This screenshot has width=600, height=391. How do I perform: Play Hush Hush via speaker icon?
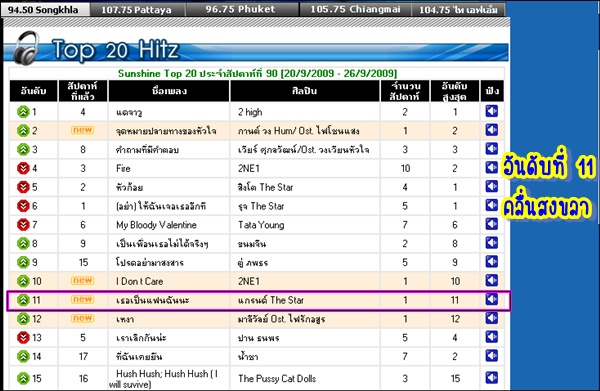pos(492,378)
